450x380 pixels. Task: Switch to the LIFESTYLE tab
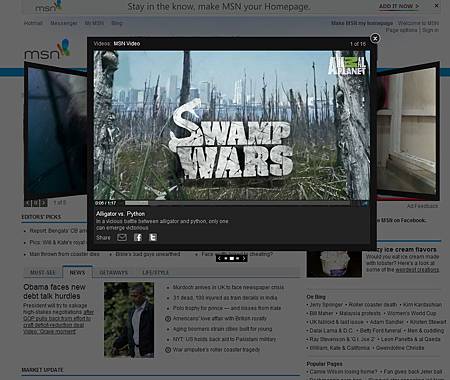click(x=155, y=272)
